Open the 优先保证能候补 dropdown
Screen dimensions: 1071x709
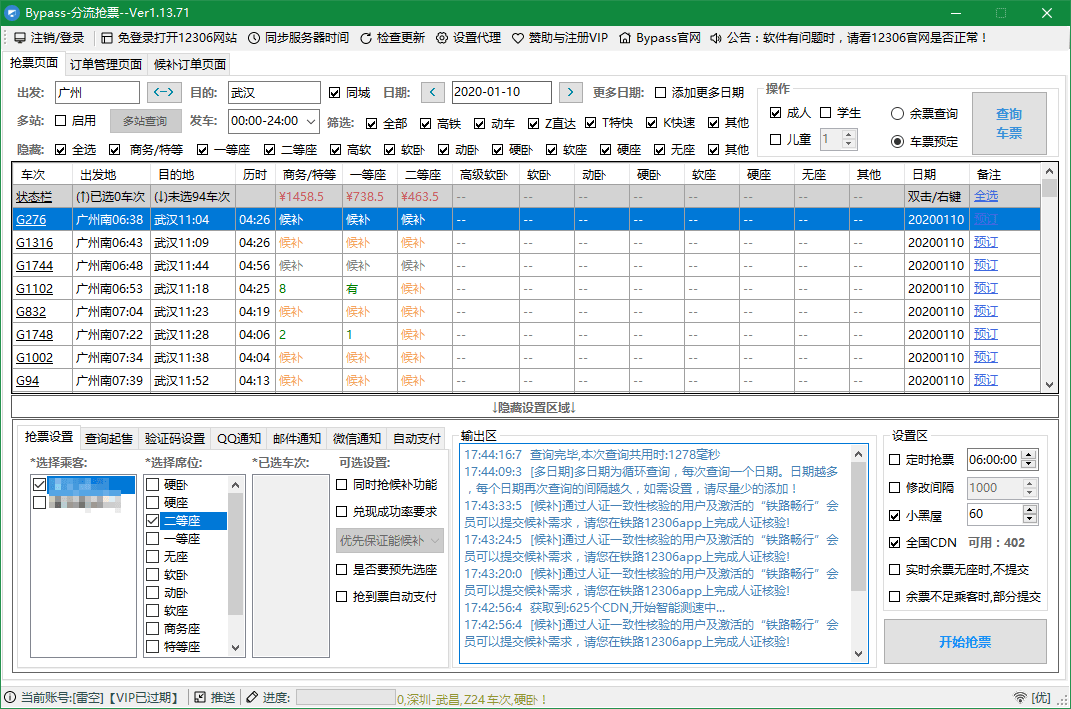pos(388,541)
